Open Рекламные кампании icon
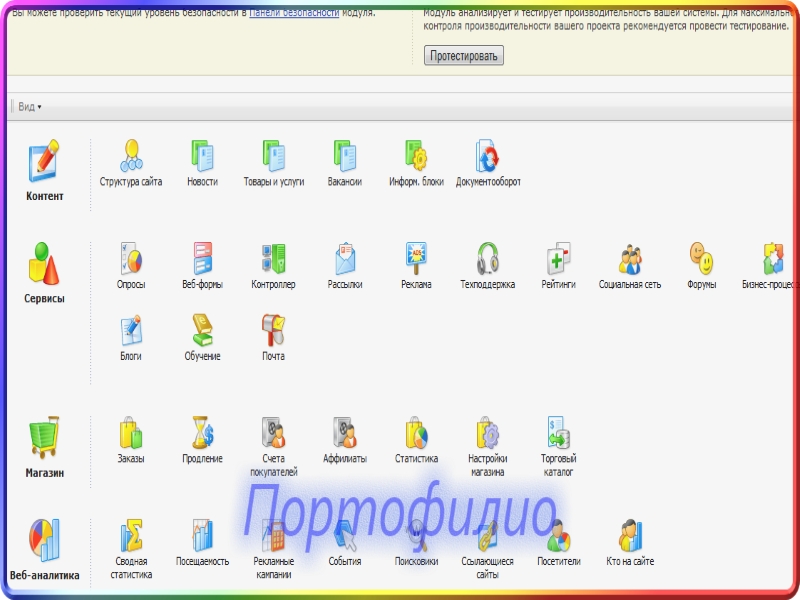This screenshot has width=800, height=600. (x=274, y=536)
